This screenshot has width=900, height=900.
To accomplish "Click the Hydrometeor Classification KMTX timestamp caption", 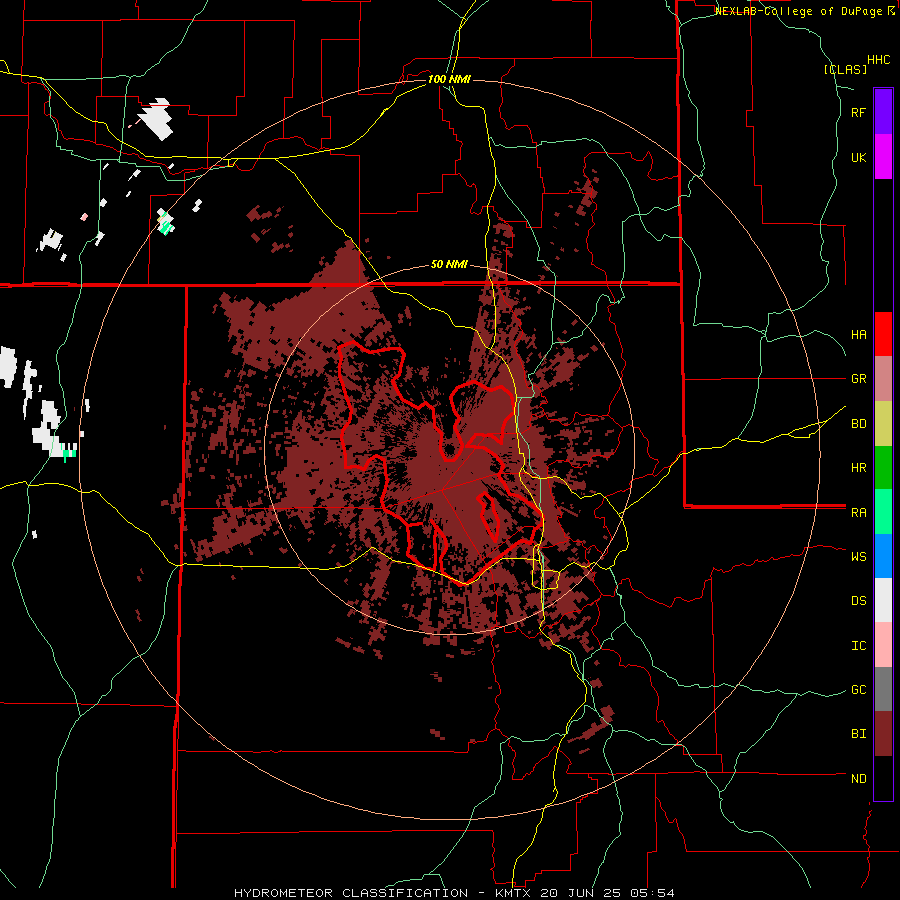I will coord(454,893).
